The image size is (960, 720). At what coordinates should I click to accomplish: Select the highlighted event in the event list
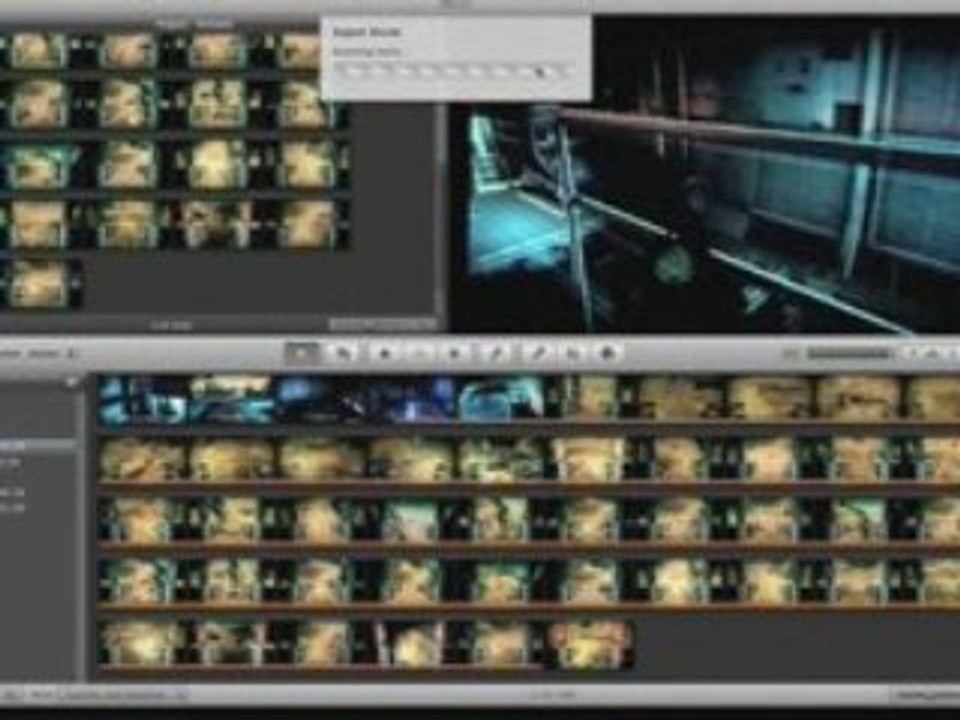[x=38, y=445]
